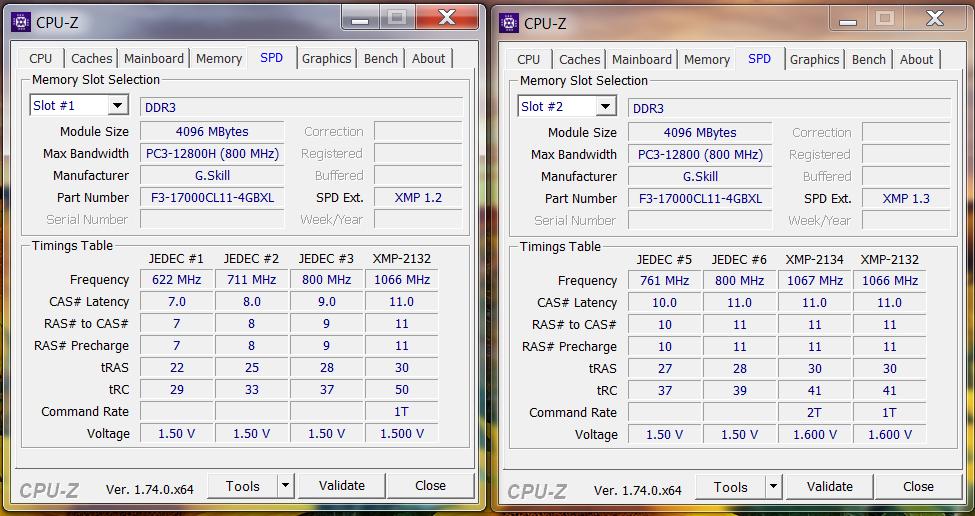This screenshot has width=975, height=516.
Task: Click the CPU-Z icon in right window title bar
Action: tap(508, 22)
